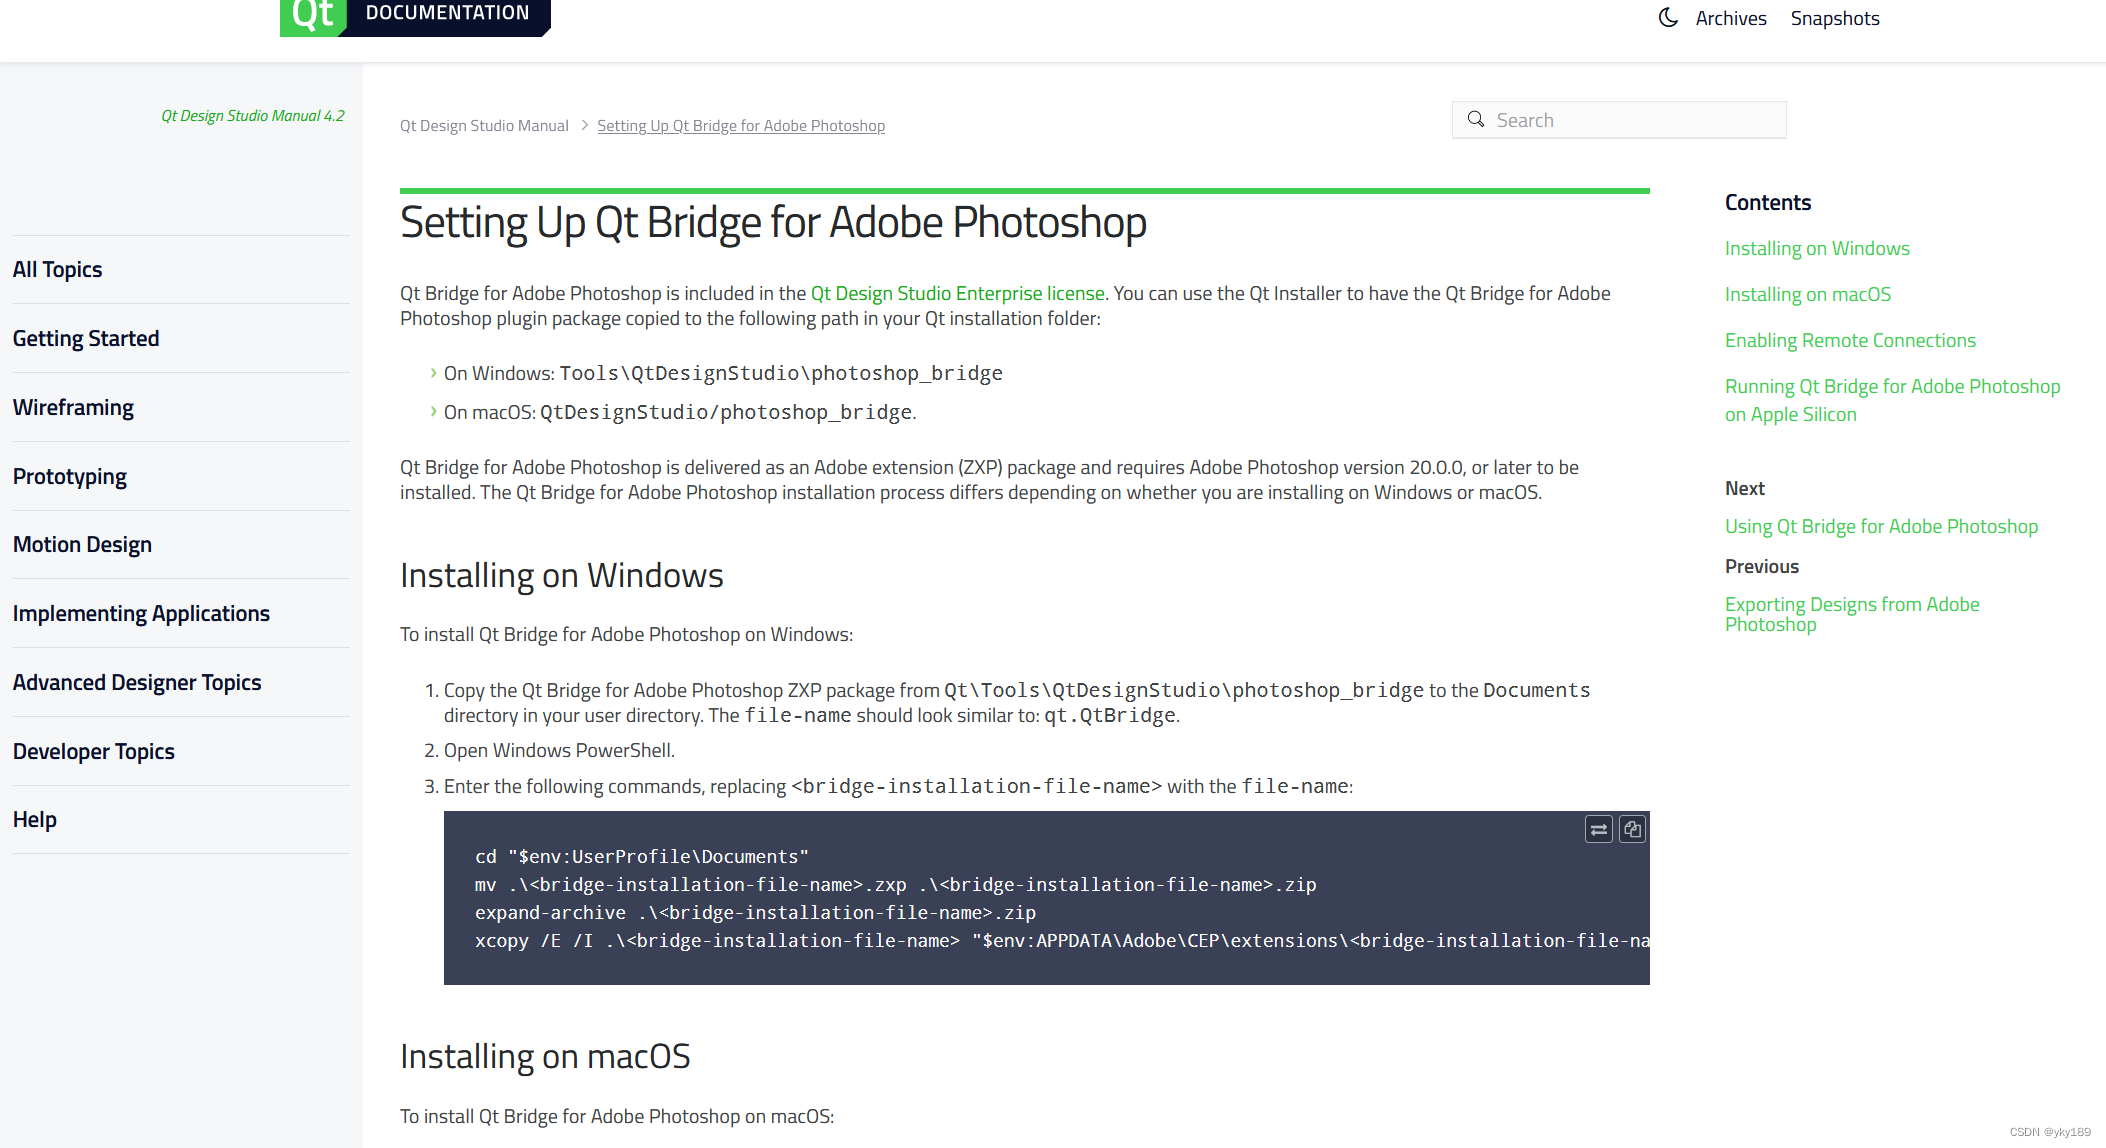Click the Open Windows PowerShell step
Screen dimensions: 2106x1148
click(x=559, y=751)
